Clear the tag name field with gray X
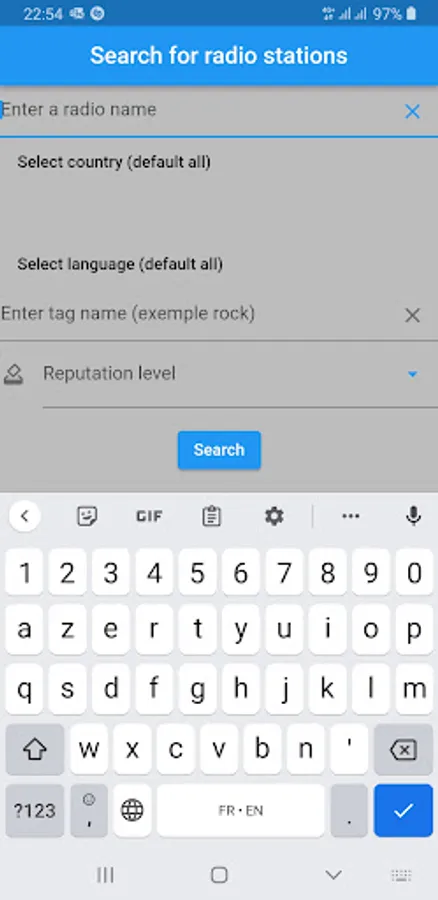Viewport: 438px width, 900px height. [412, 315]
